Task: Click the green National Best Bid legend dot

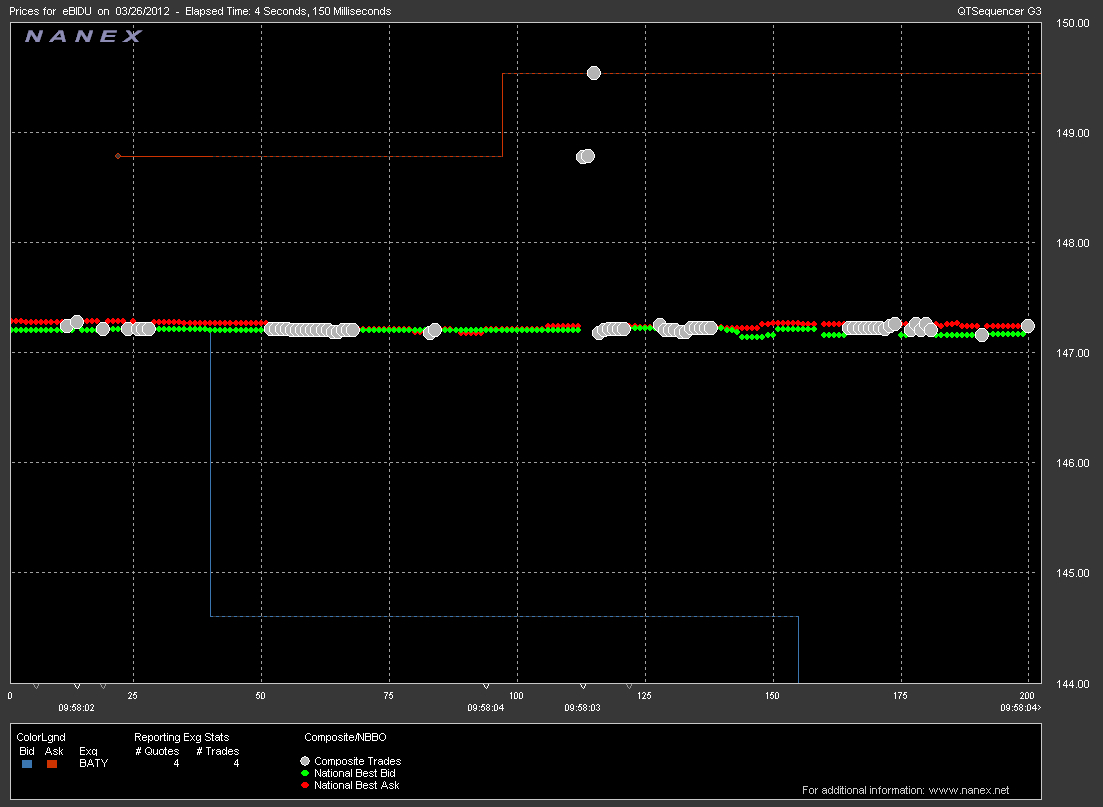Action: [x=305, y=774]
